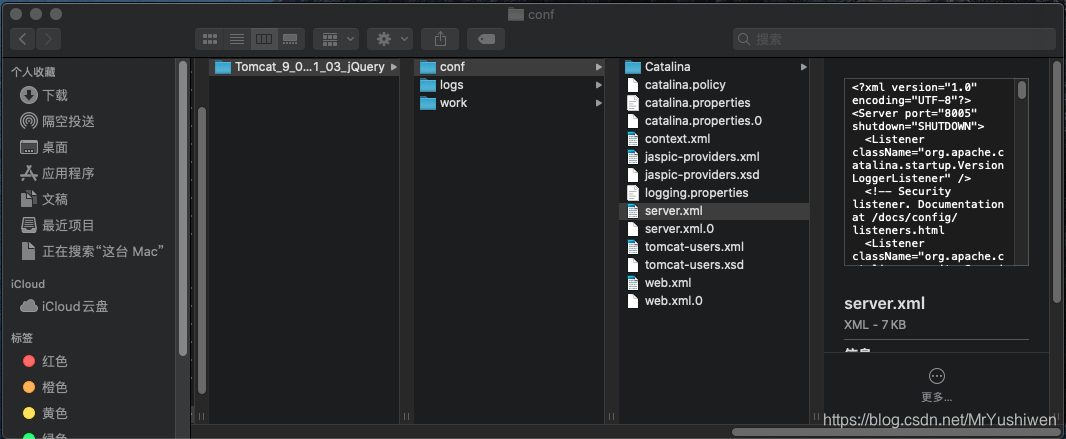Click disclosure arrow next to logs
This screenshot has height=439, width=1066.
[599, 85]
